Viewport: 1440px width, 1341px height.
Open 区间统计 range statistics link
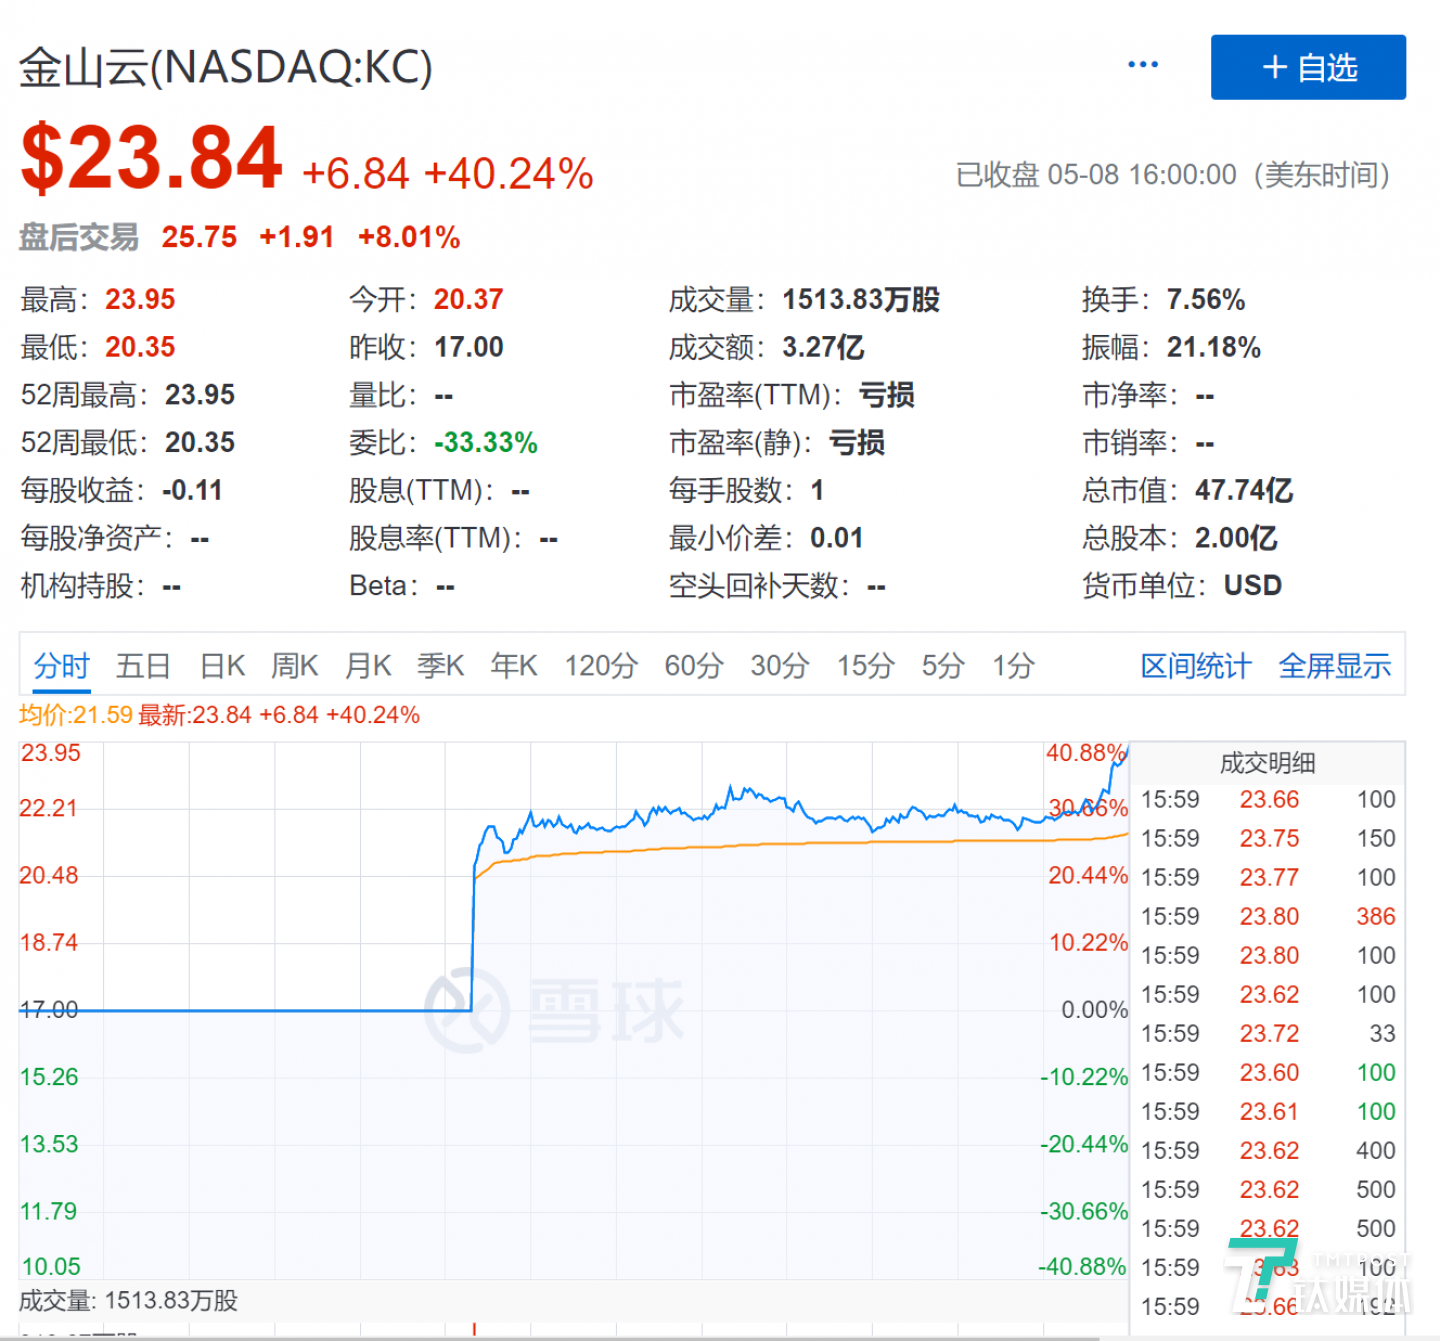[x=1196, y=666]
